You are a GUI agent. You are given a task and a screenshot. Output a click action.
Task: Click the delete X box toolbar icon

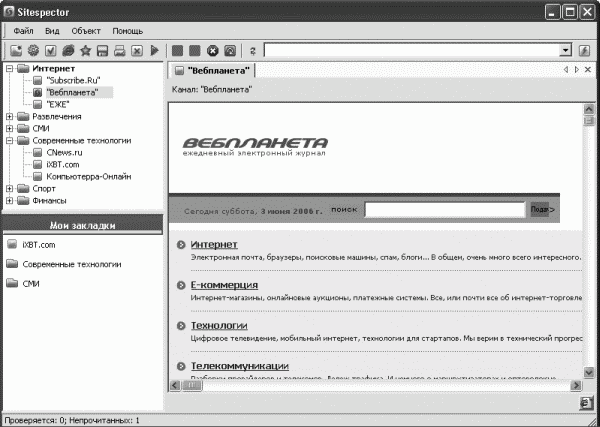click(137, 51)
